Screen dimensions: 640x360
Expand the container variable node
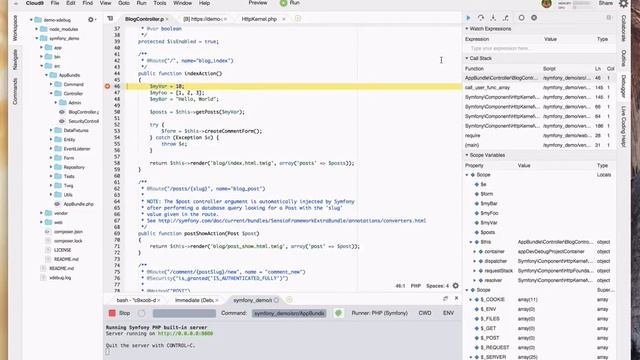tap(475, 251)
